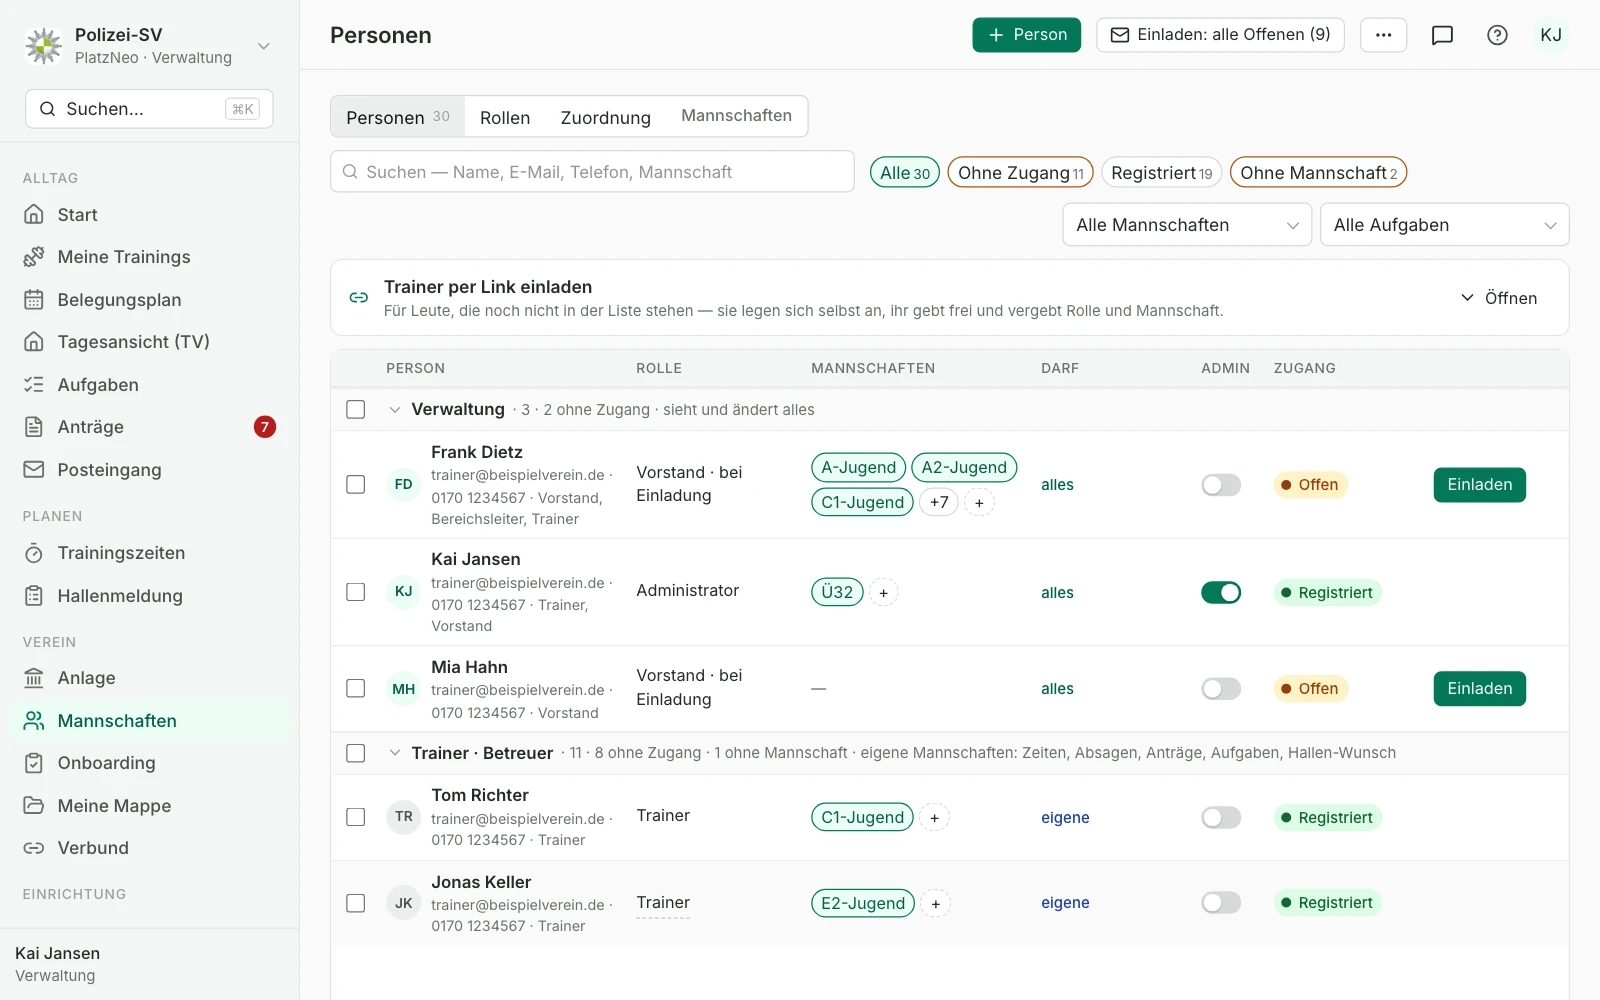Open the three-dots more options menu

tap(1383, 35)
